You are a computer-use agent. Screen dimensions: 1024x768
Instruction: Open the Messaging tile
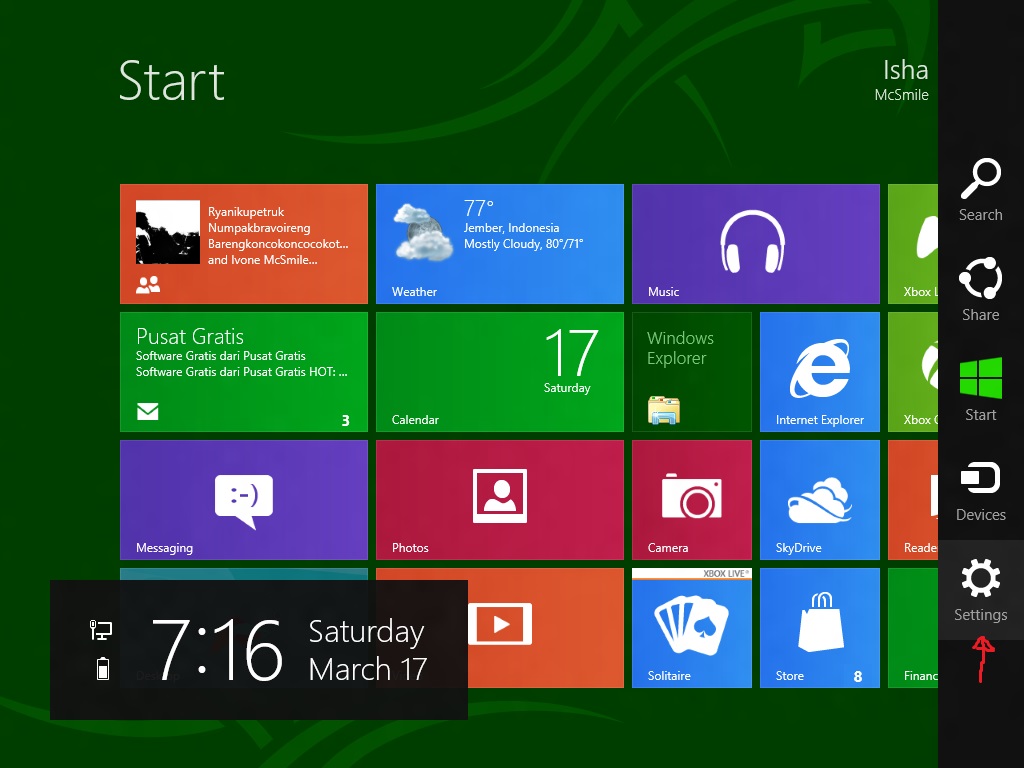(x=244, y=500)
